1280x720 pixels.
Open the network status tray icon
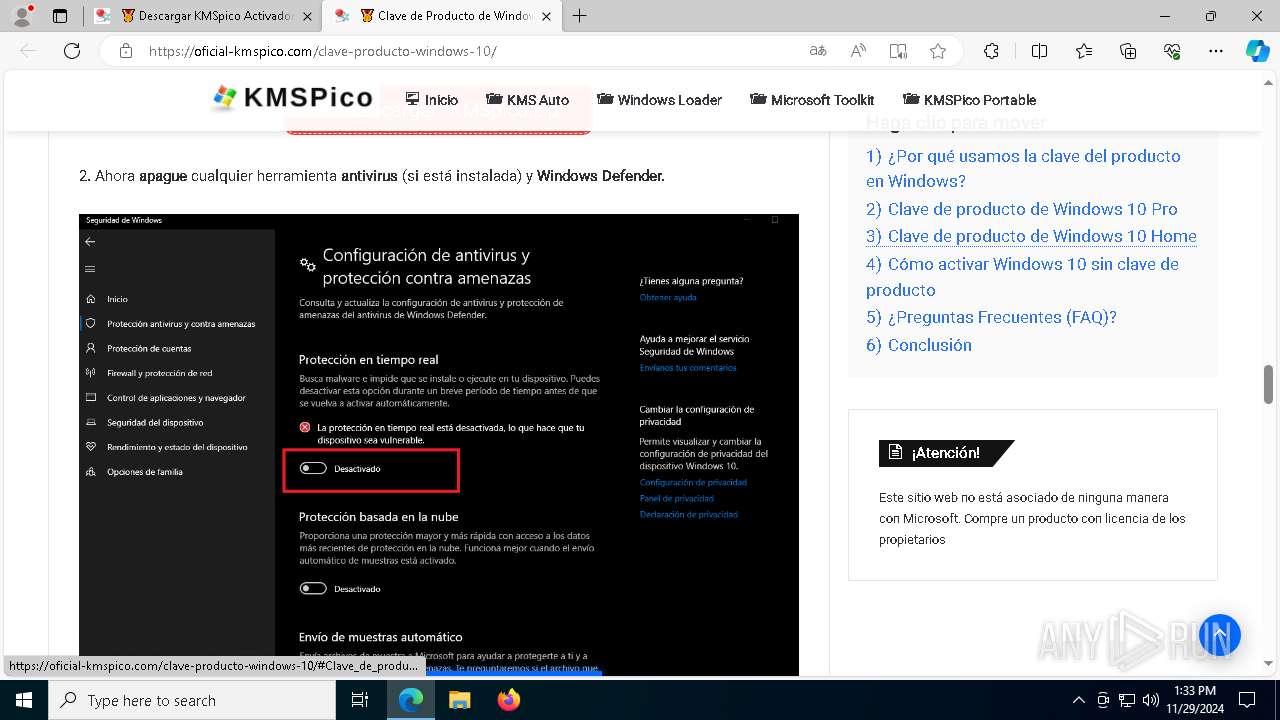[x=1127, y=700]
